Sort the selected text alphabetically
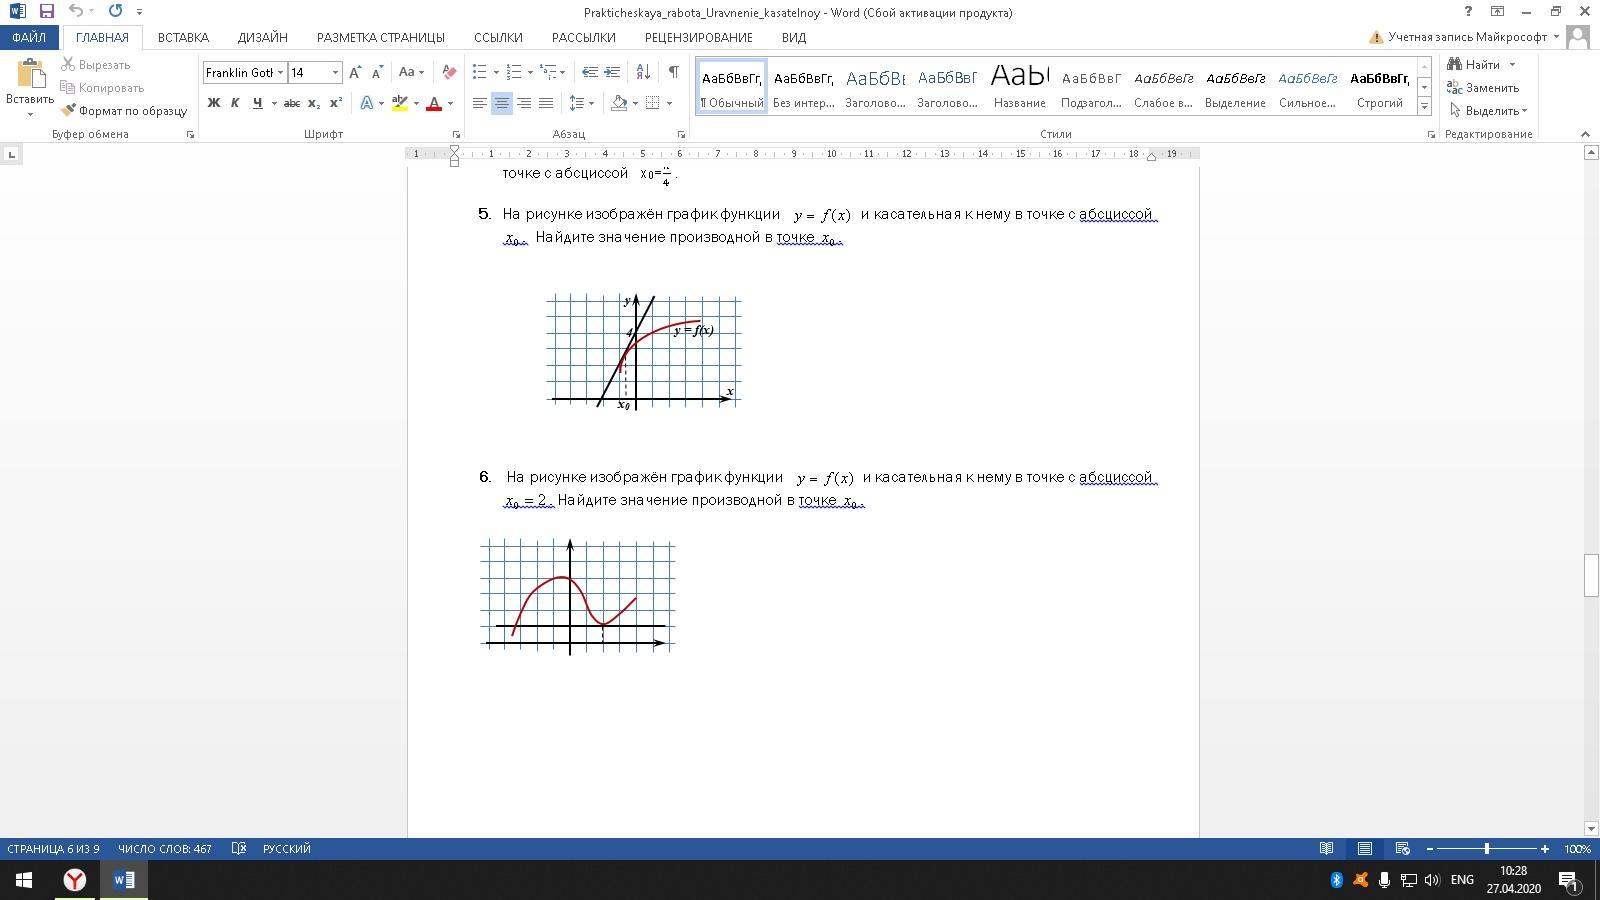1600x900 pixels. (x=643, y=72)
